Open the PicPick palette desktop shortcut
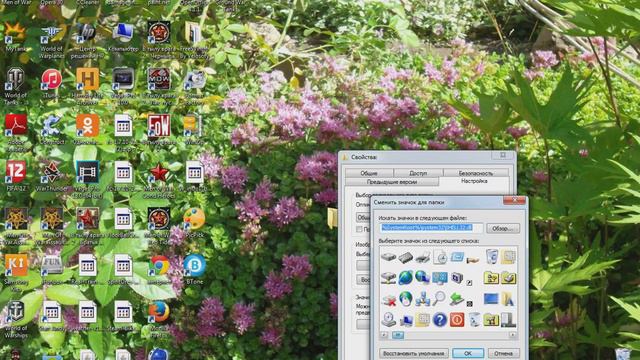Screen dimensions: 640x360 pos(194,223)
